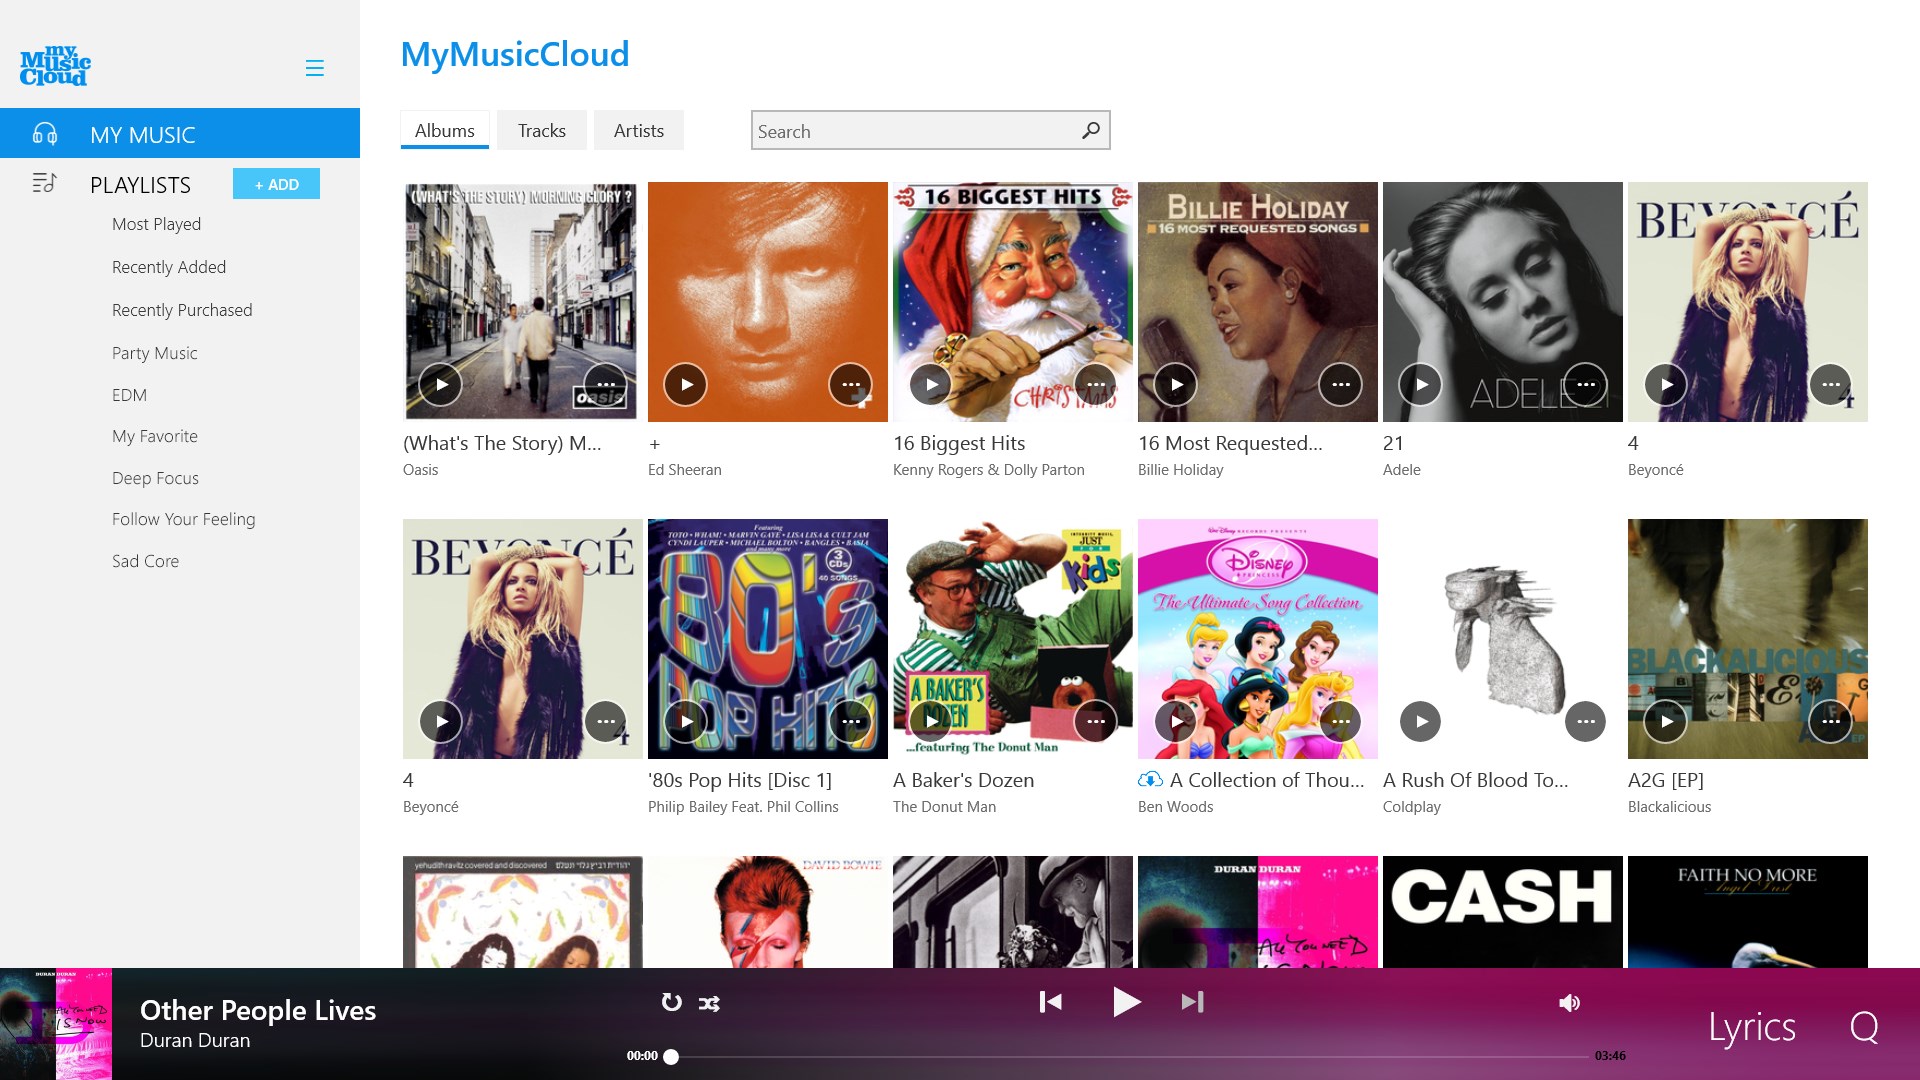Skip to the previous track
The height and width of the screenshot is (1080, 1920).
[1050, 1002]
